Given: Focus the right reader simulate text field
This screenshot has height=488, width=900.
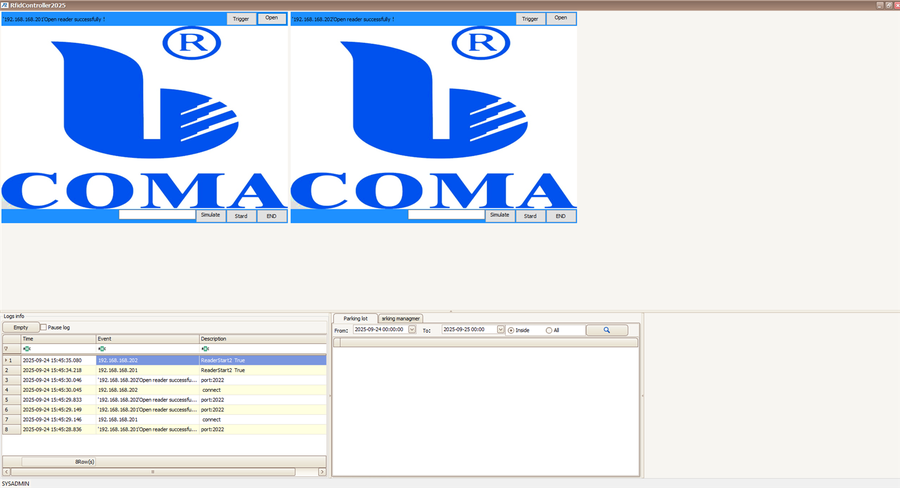Looking at the screenshot, I should (447, 215).
